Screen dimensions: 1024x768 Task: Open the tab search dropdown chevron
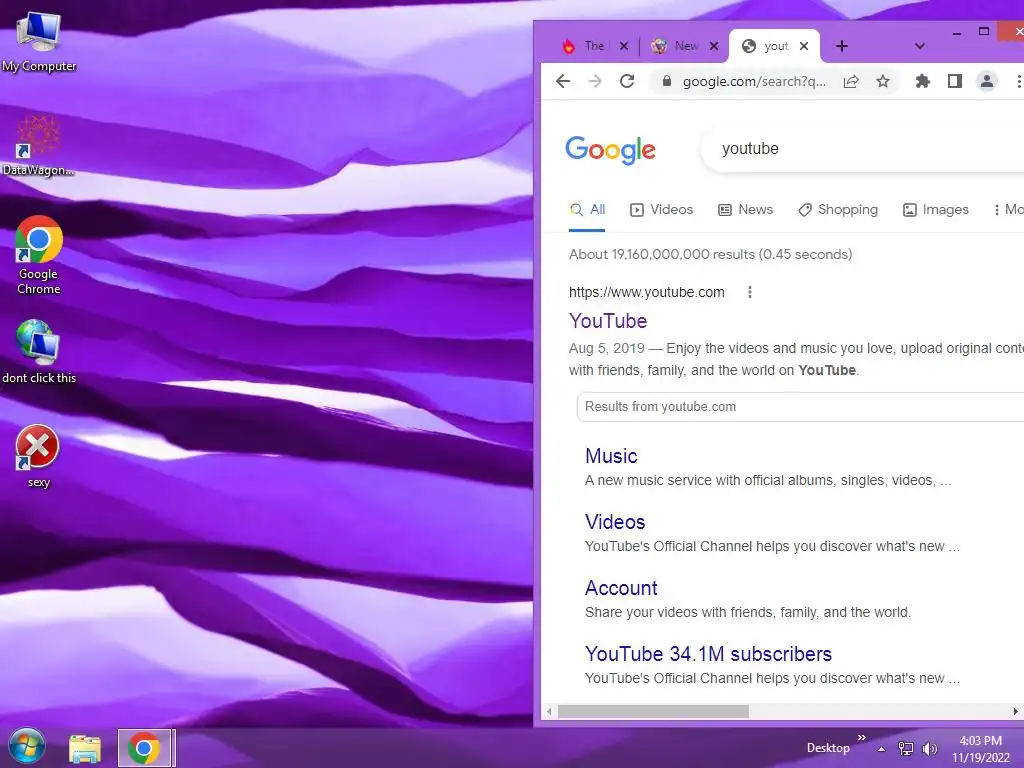pyautogui.click(x=920, y=46)
